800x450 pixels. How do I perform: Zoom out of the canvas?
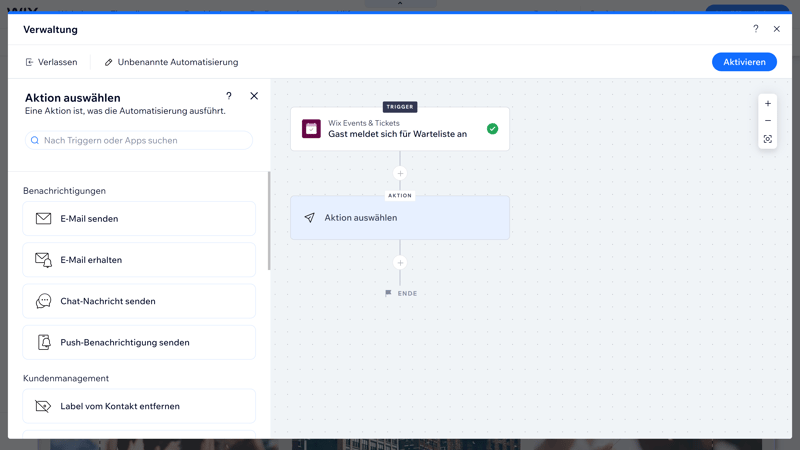coord(767,121)
